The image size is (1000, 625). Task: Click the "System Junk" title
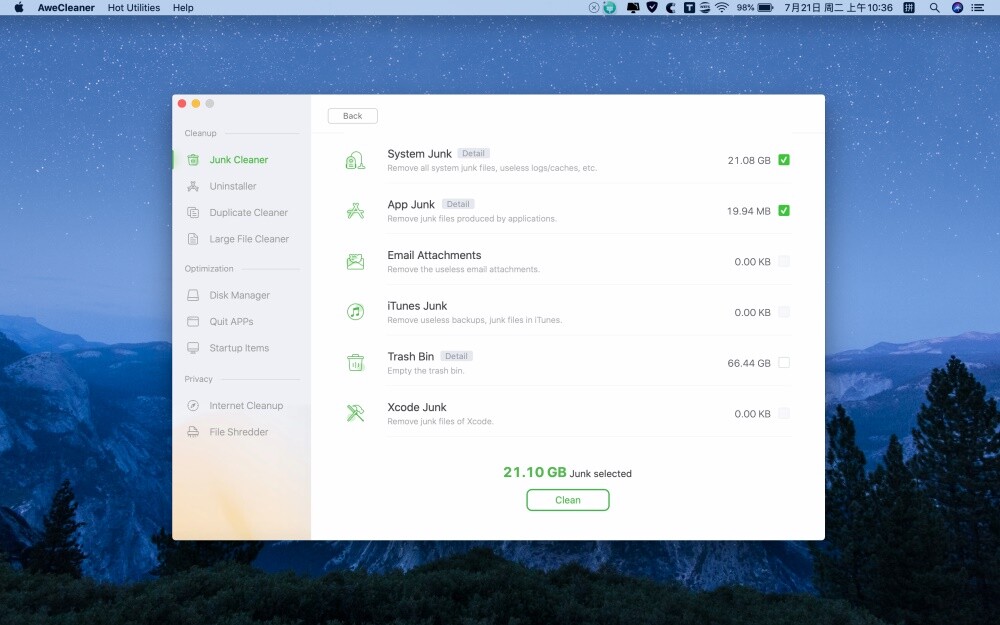pyautogui.click(x=419, y=154)
